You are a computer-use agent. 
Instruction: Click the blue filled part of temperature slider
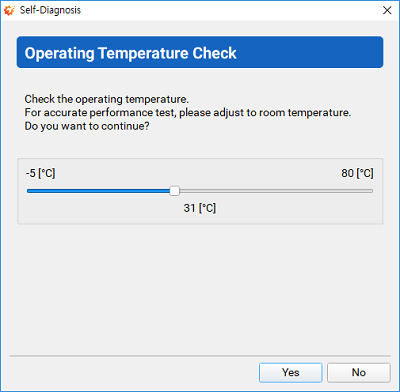[x=99, y=191]
